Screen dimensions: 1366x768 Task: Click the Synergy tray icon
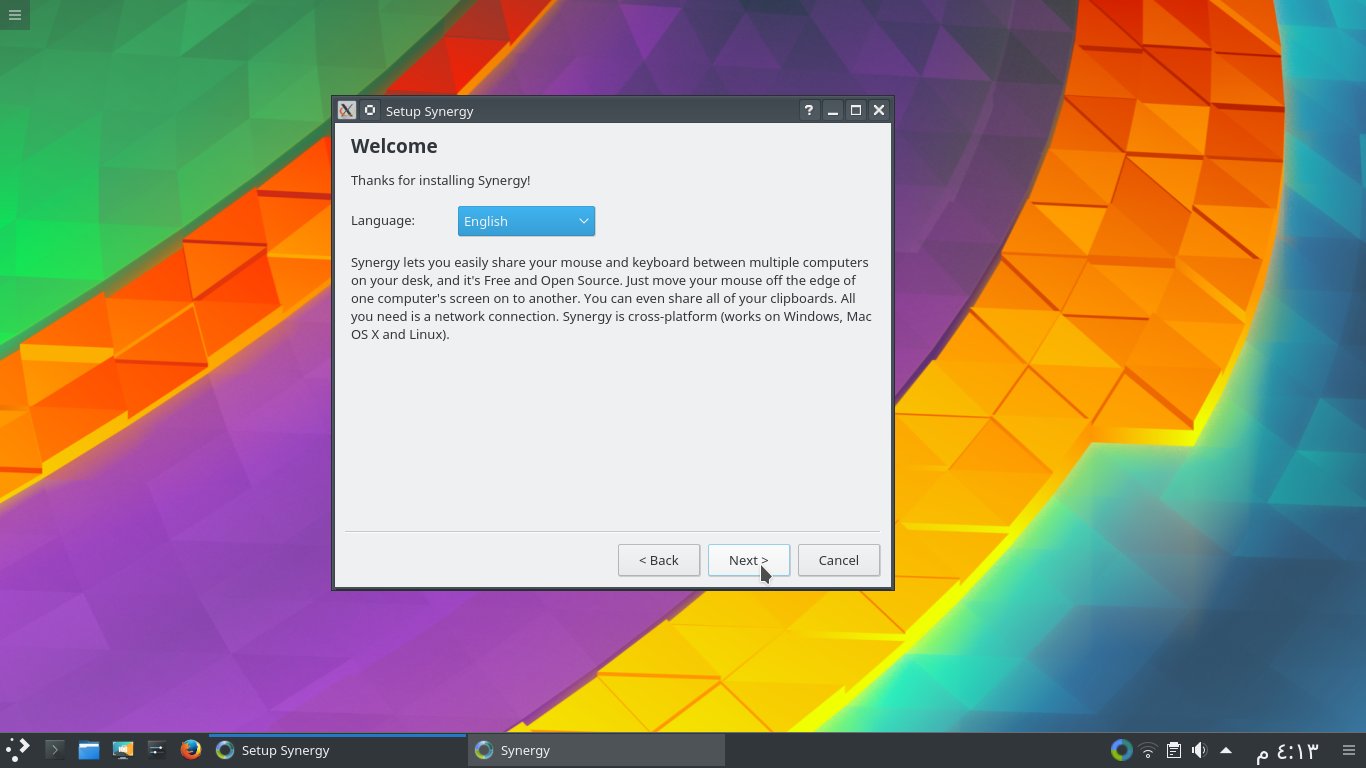pos(1121,750)
